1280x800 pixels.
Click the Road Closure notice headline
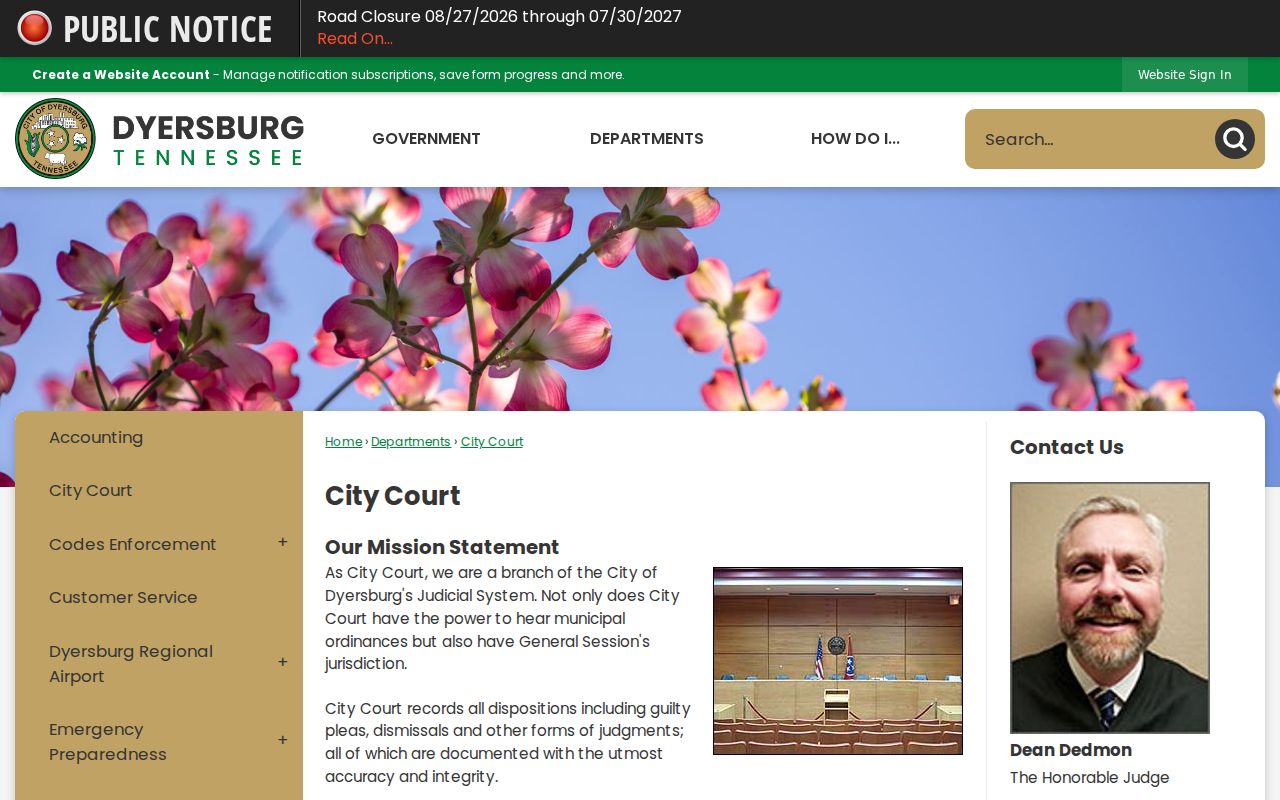499,17
